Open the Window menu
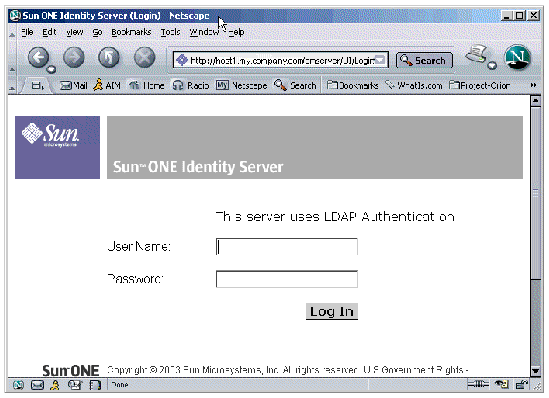The width and height of the screenshot is (549, 398). (x=204, y=32)
